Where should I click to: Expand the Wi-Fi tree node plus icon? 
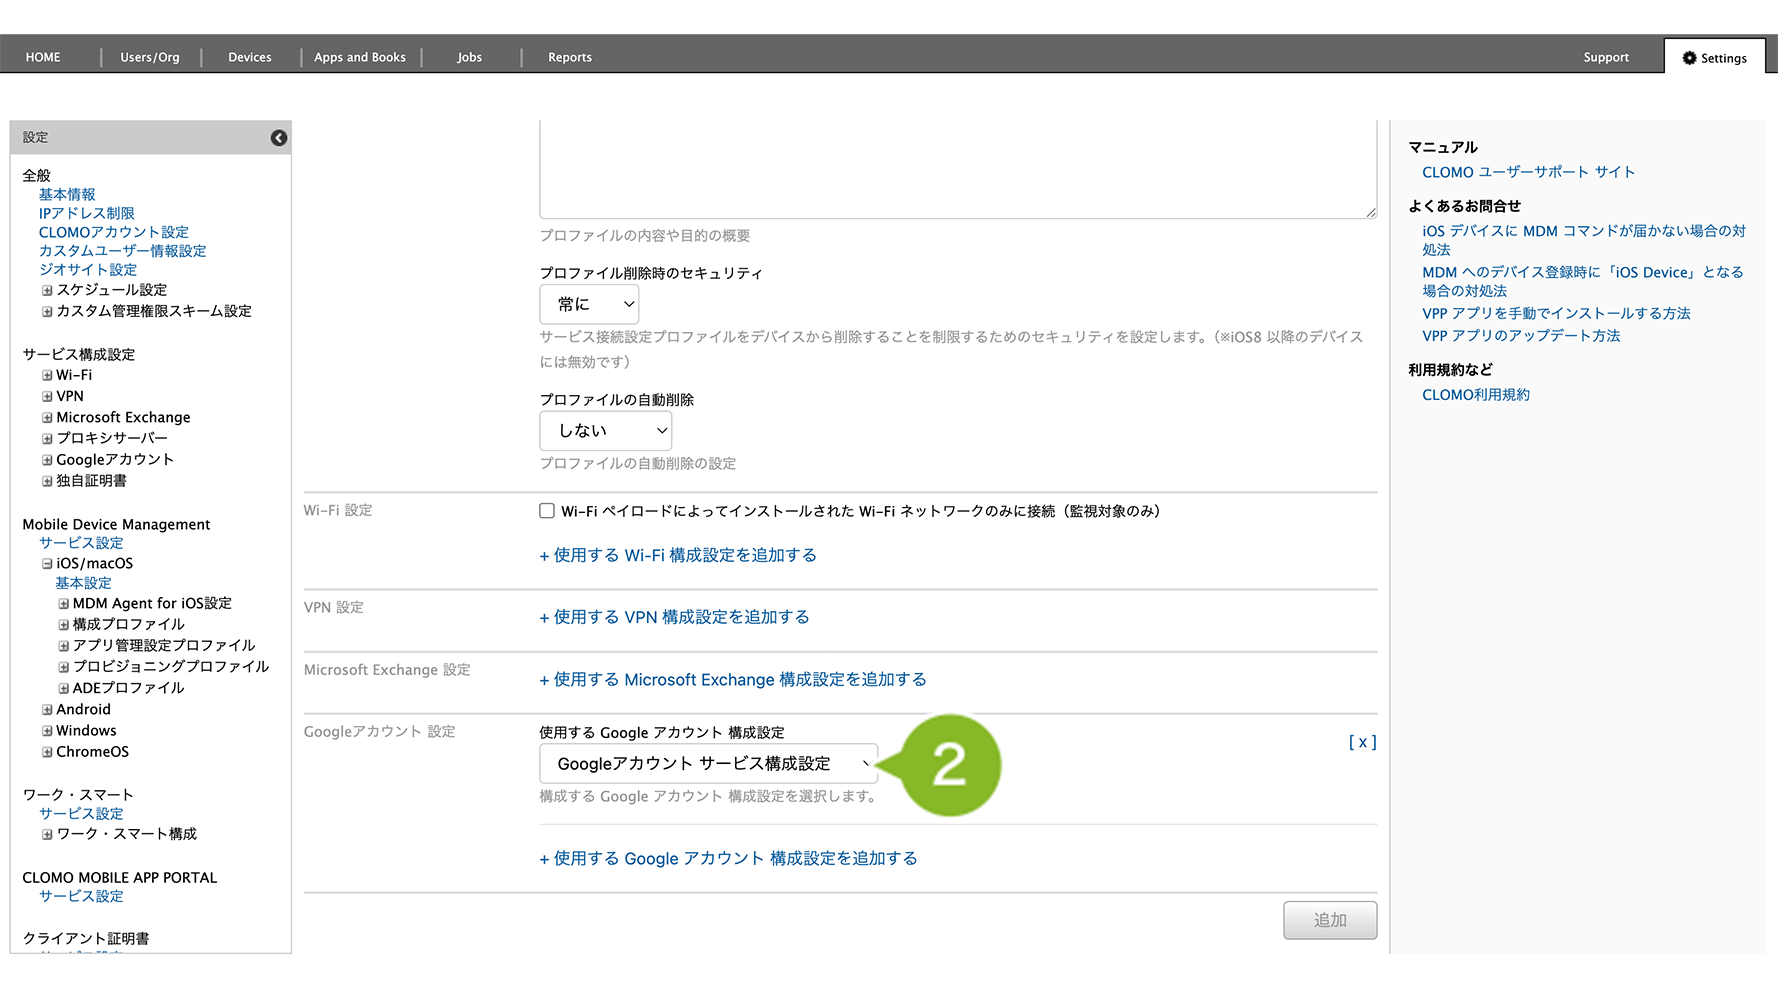coord(47,376)
